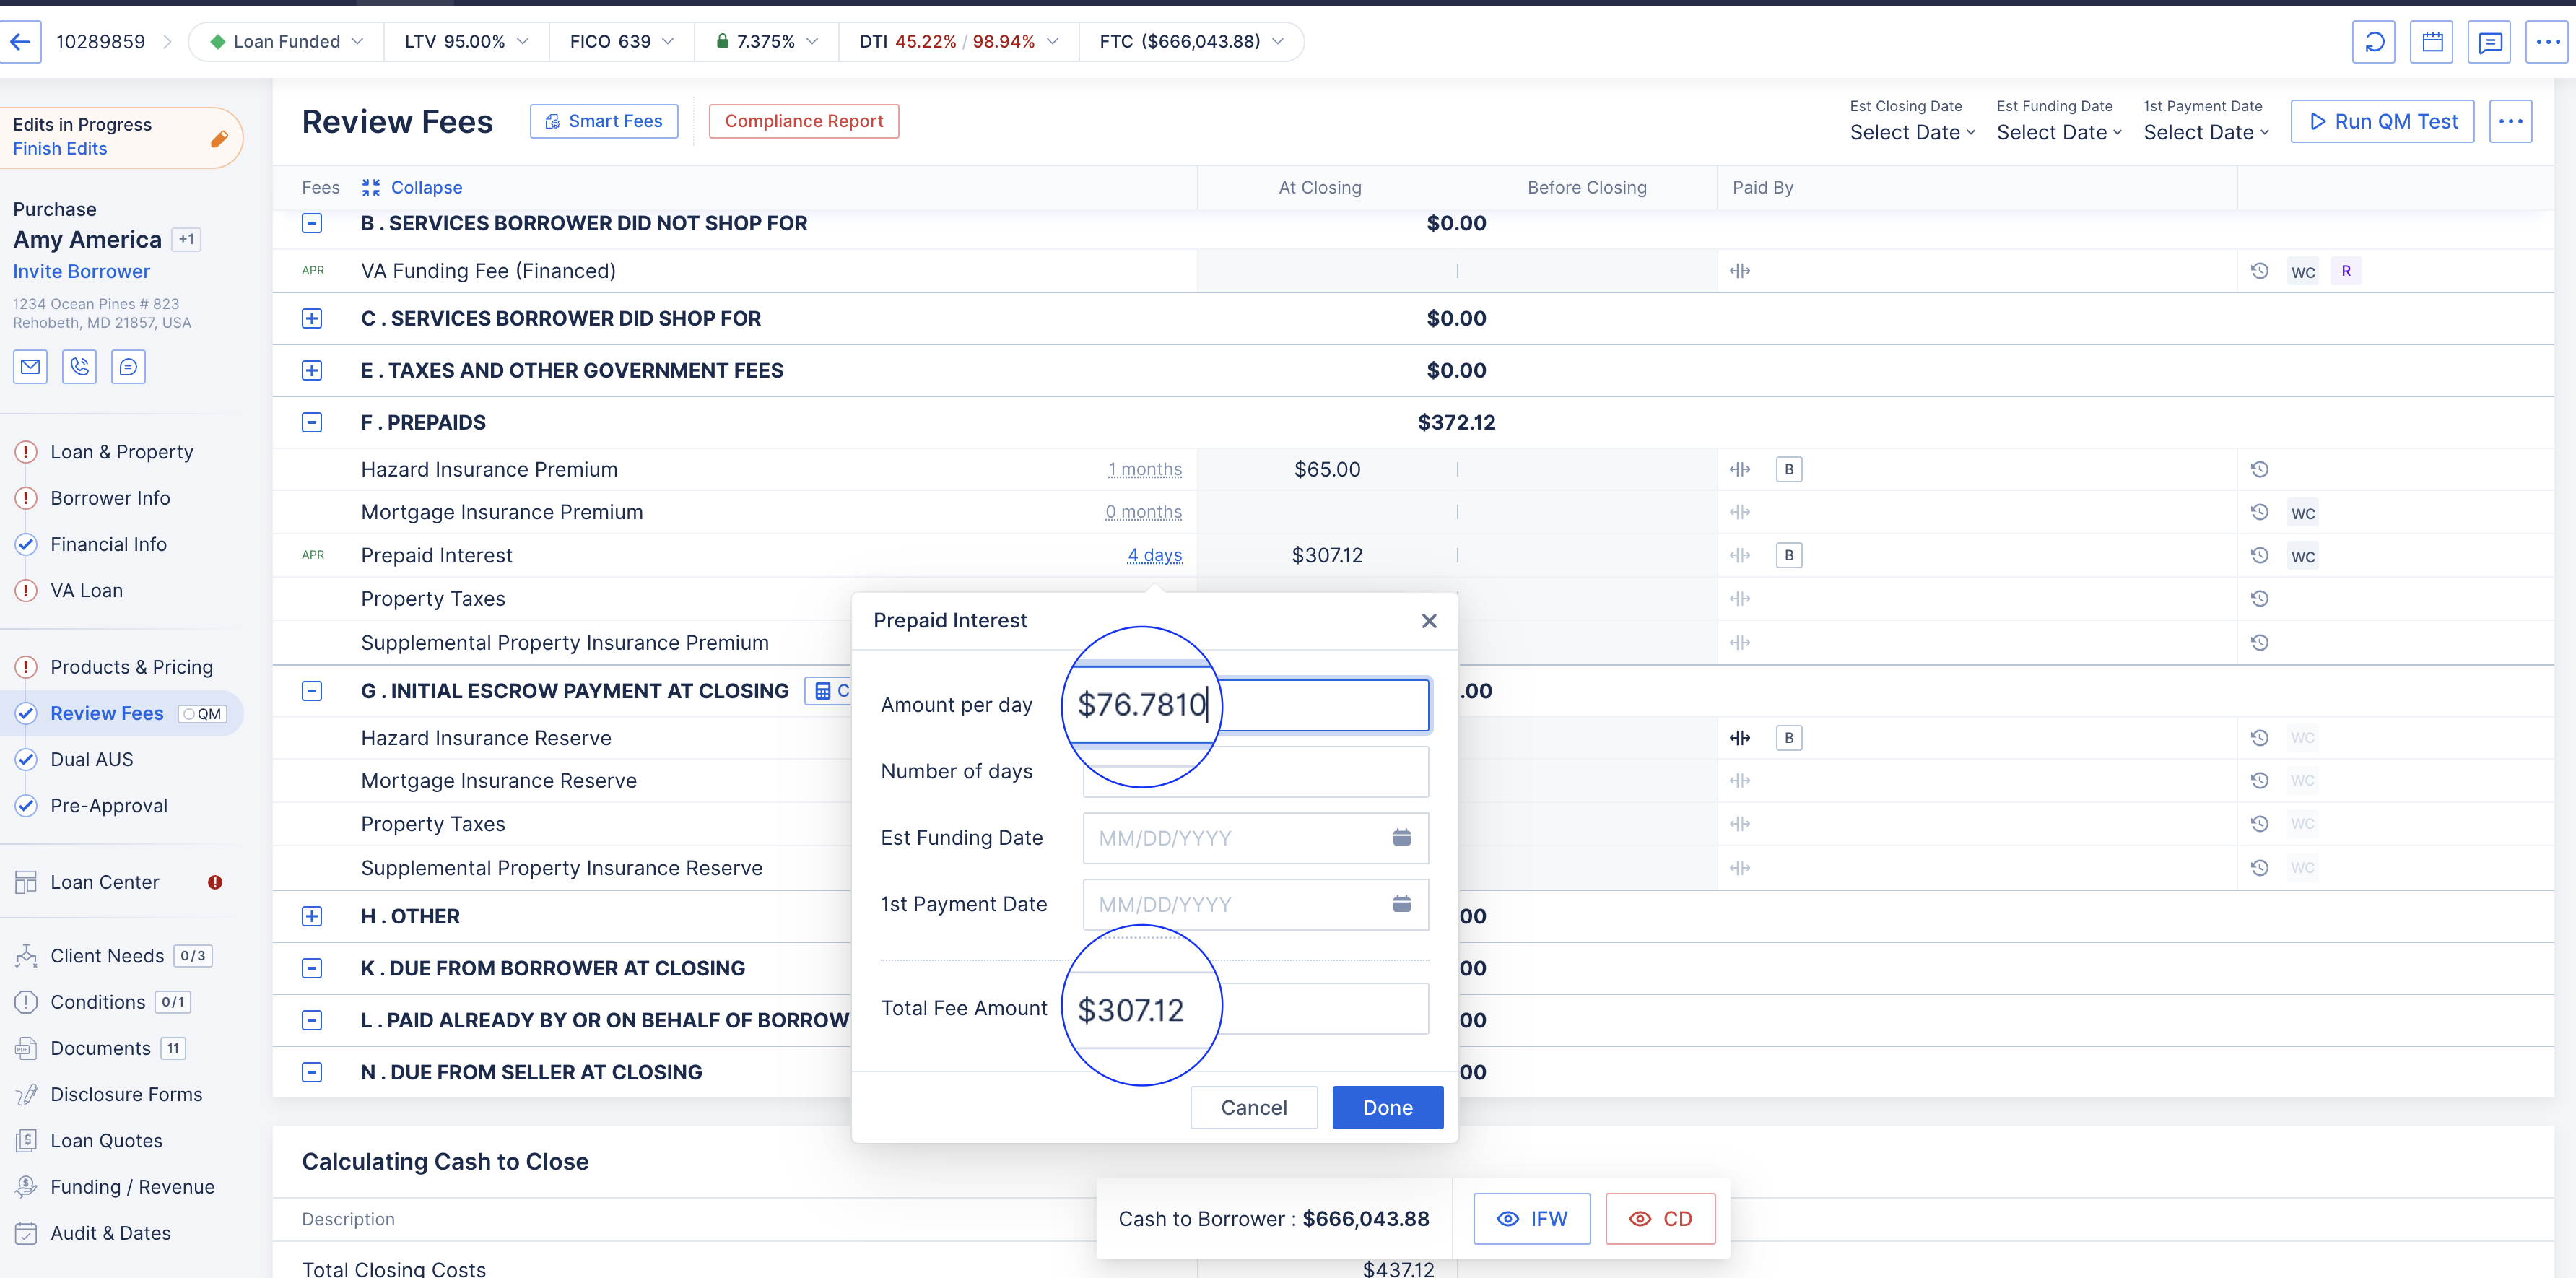The height and width of the screenshot is (1278, 2576).
Task: Open the Loan Funded status dropdown
Action: coord(287,42)
